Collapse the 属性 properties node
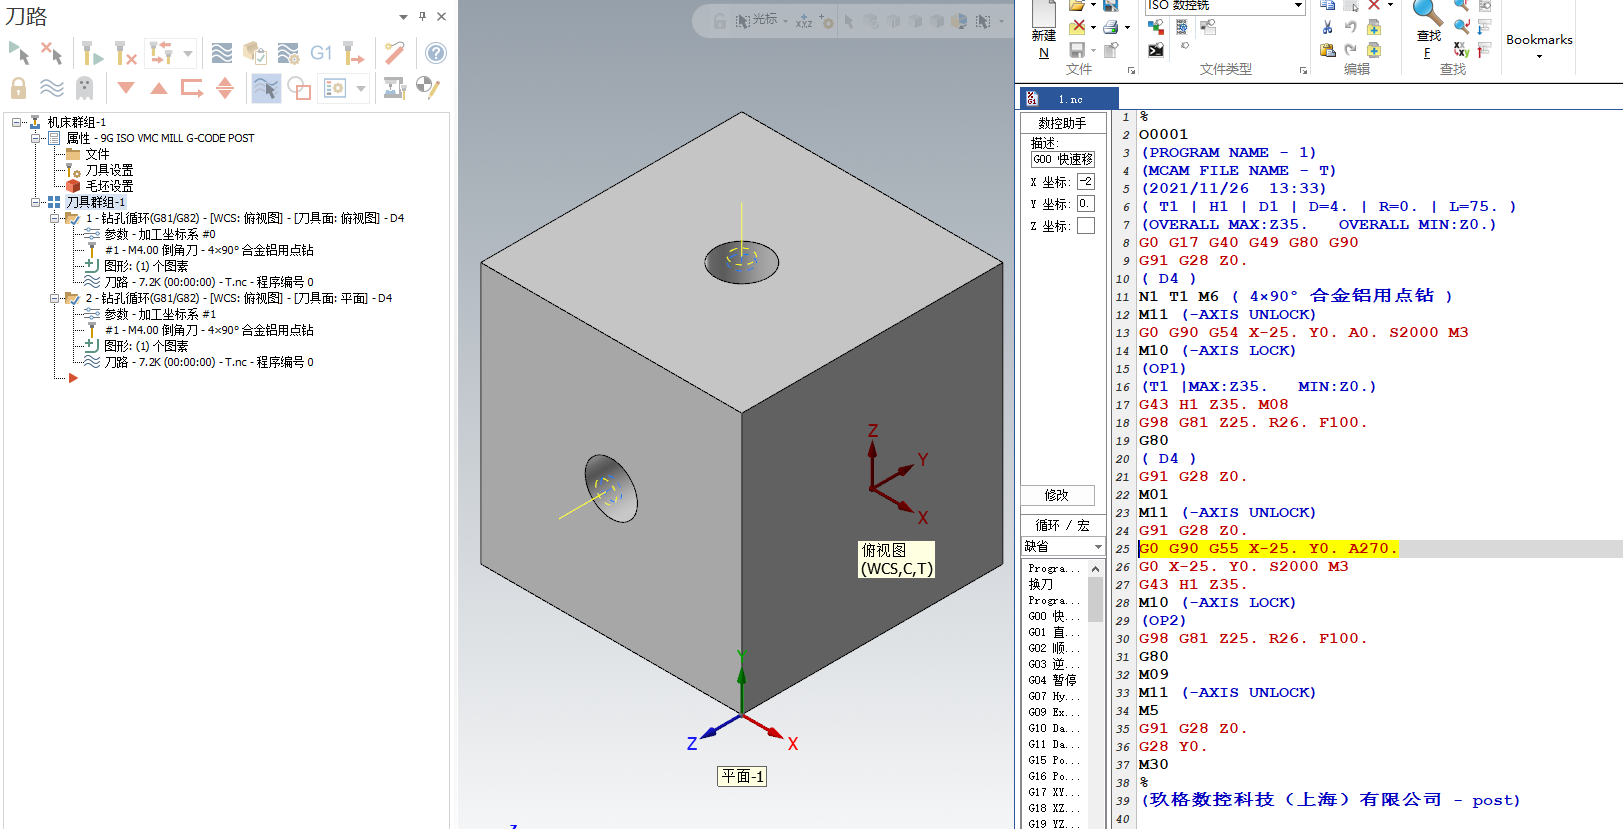1623x829 pixels. click(36, 138)
